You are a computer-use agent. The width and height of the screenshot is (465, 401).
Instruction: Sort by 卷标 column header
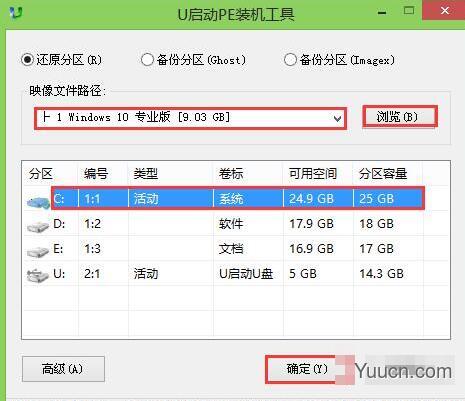coord(231,174)
